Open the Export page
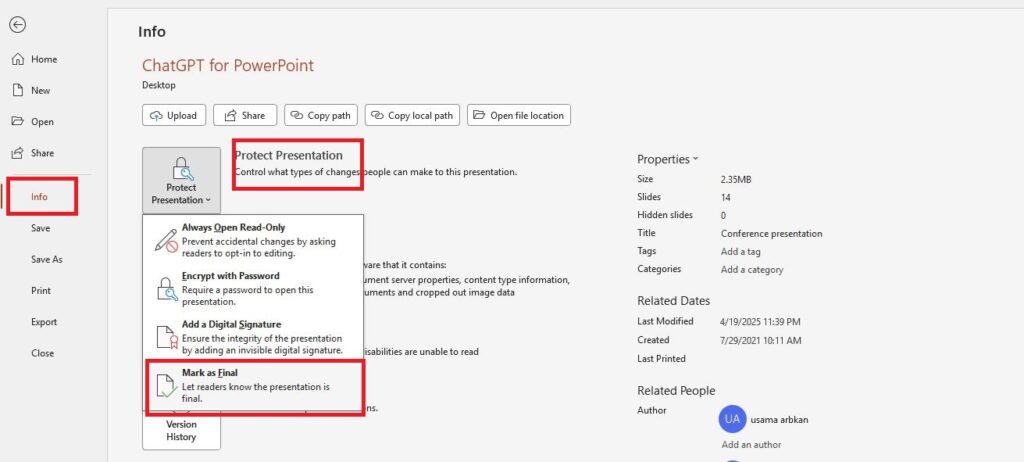 tap(44, 322)
